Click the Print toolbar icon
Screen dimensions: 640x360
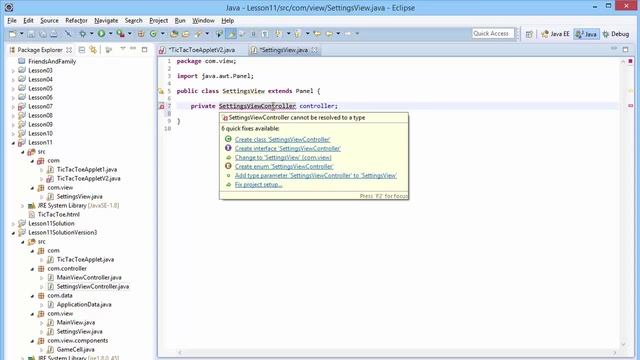[x=54, y=34]
